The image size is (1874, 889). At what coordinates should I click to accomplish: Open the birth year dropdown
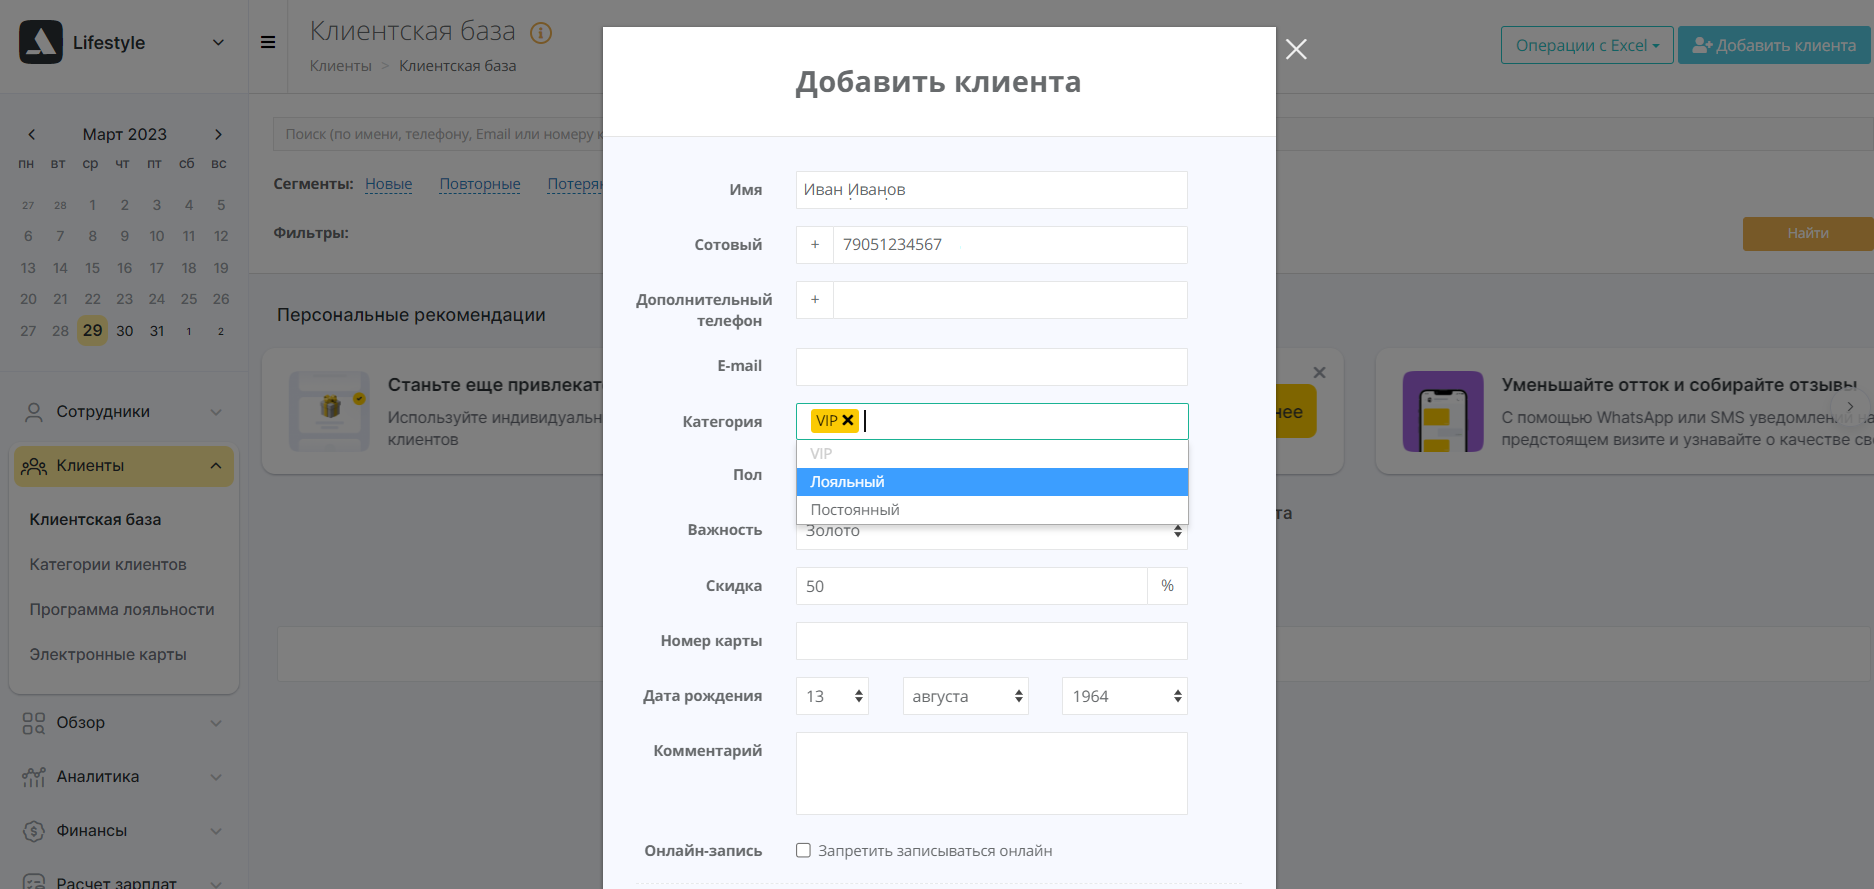point(1124,696)
